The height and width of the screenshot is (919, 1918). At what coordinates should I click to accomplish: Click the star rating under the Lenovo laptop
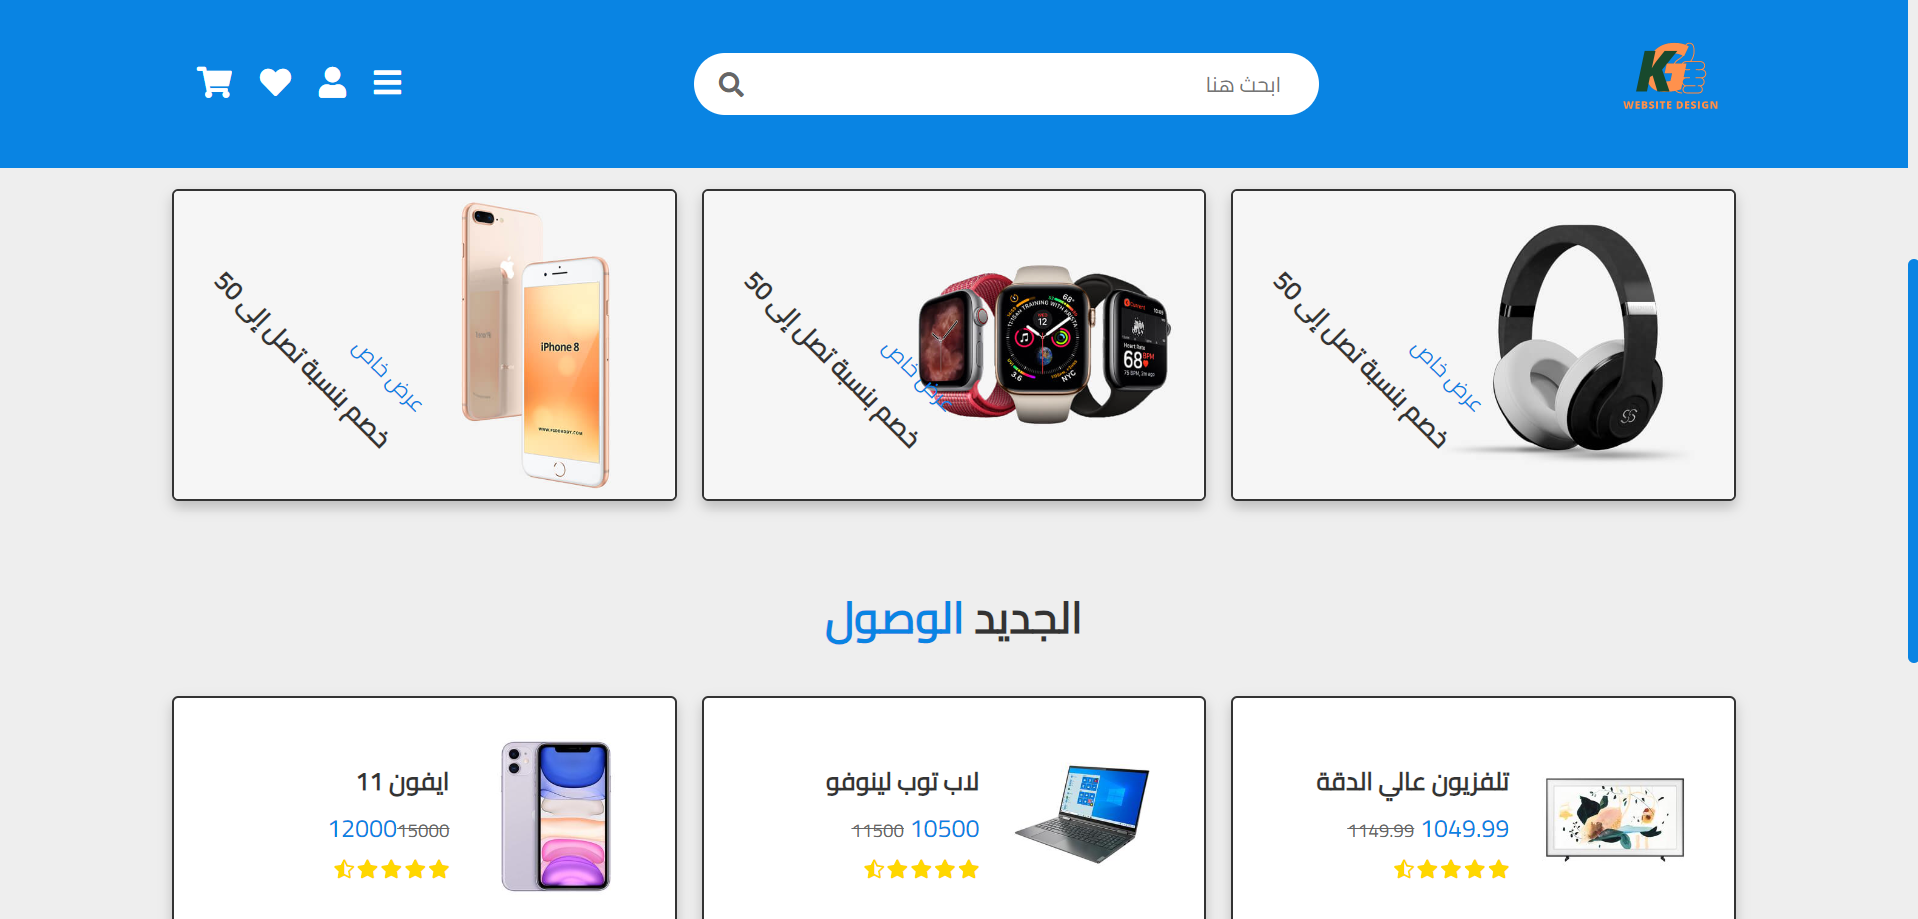[921, 869]
